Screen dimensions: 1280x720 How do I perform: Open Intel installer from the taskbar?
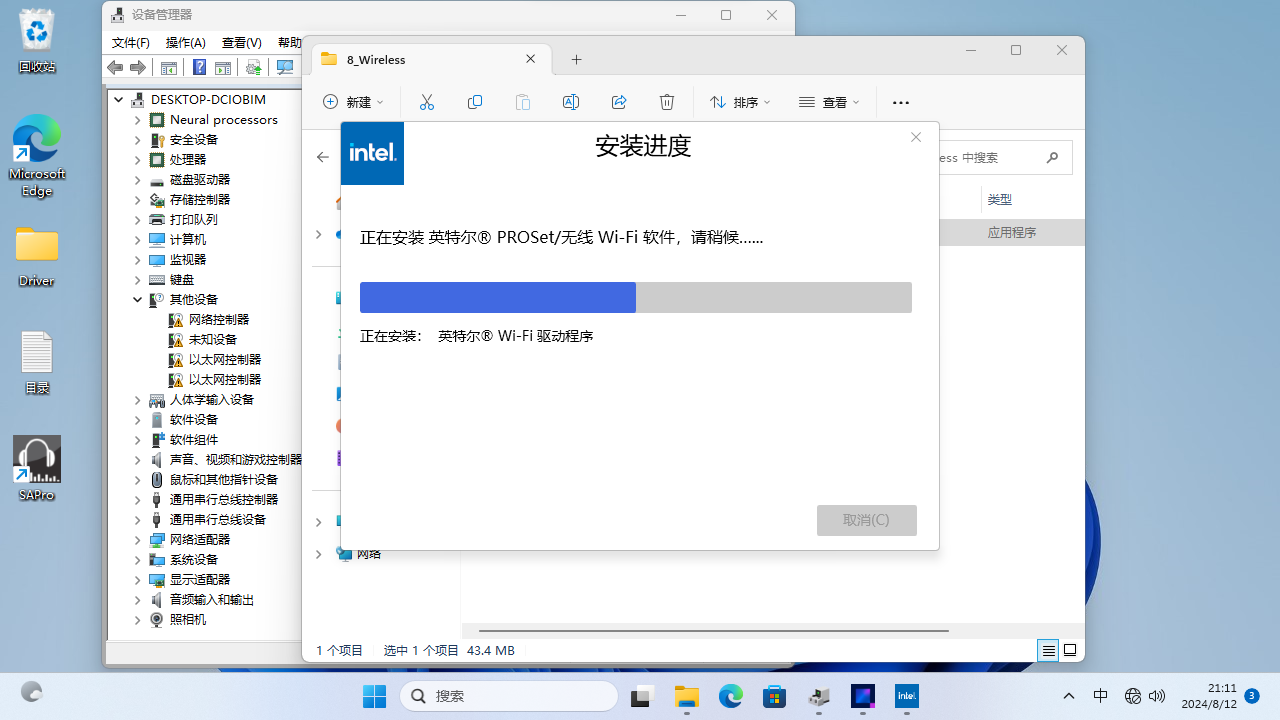pyautogui.click(x=906, y=696)
